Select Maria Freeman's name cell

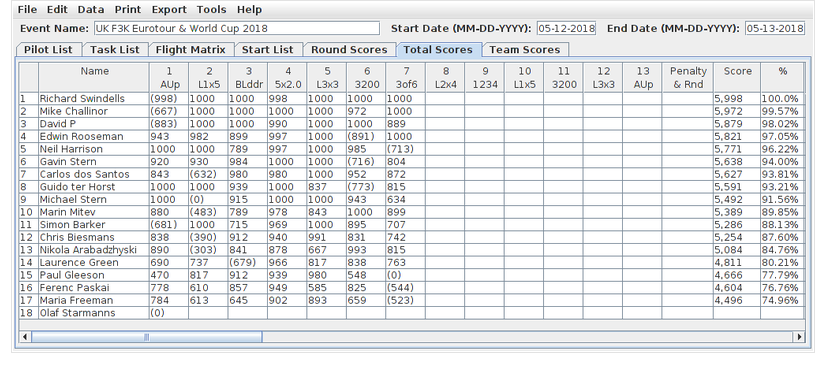[x=94, y=301]
